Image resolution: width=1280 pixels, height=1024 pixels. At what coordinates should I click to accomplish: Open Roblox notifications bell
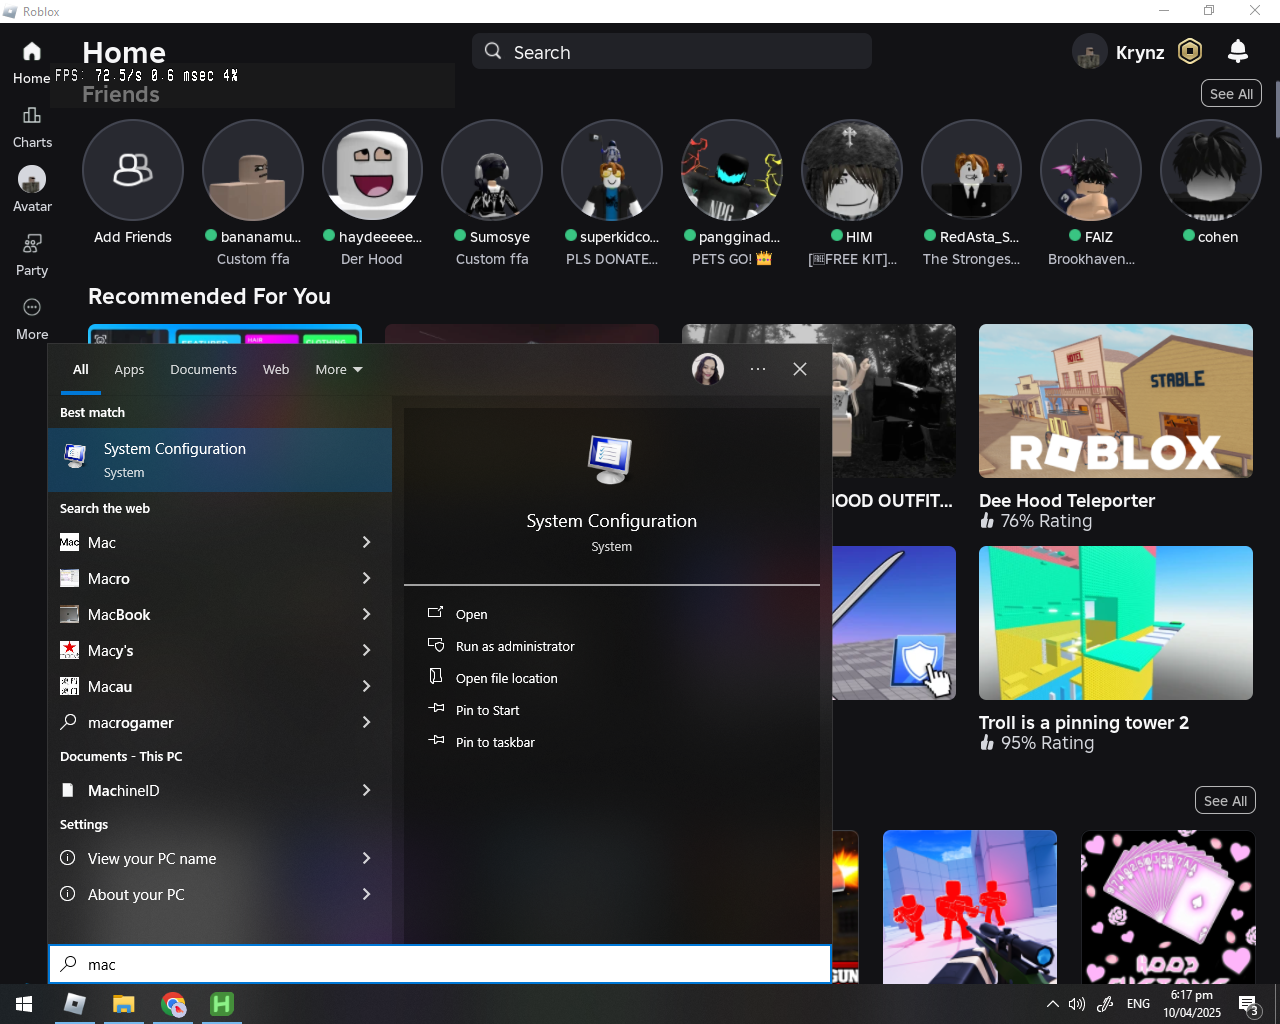point(1238,51)
